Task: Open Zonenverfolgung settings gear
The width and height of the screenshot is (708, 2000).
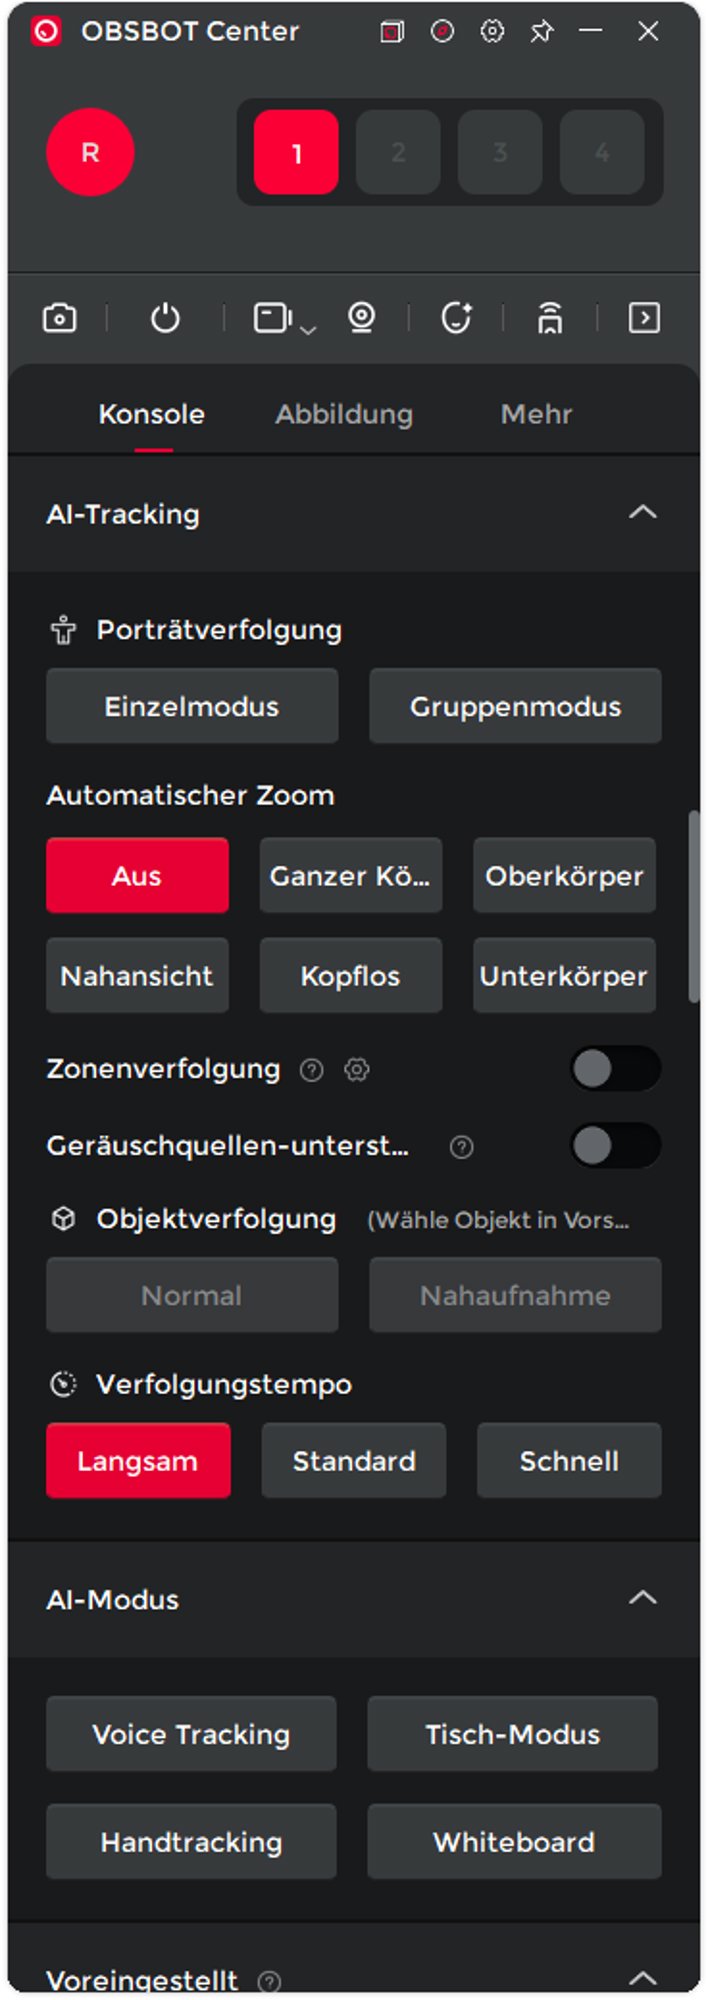Action: pos(357,1070)
